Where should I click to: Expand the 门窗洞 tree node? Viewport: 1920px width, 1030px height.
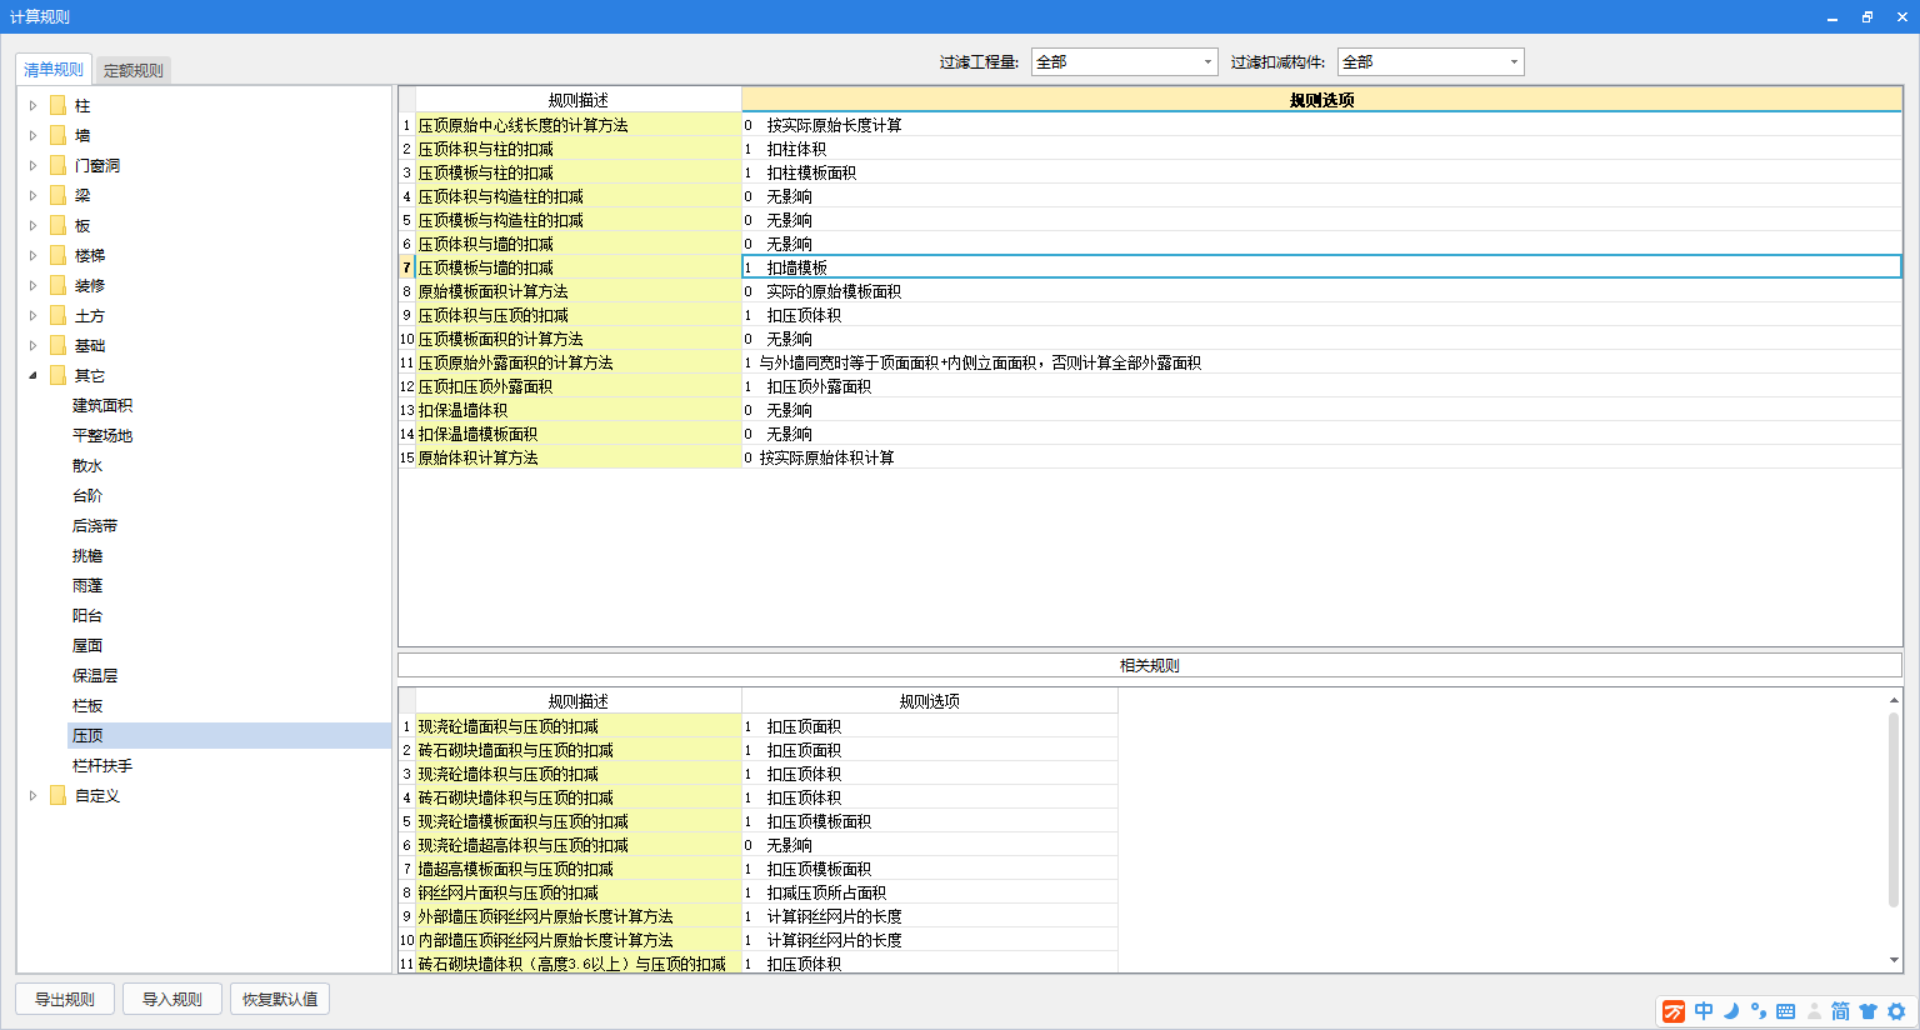pyautogui.click(x=33, y=166)
